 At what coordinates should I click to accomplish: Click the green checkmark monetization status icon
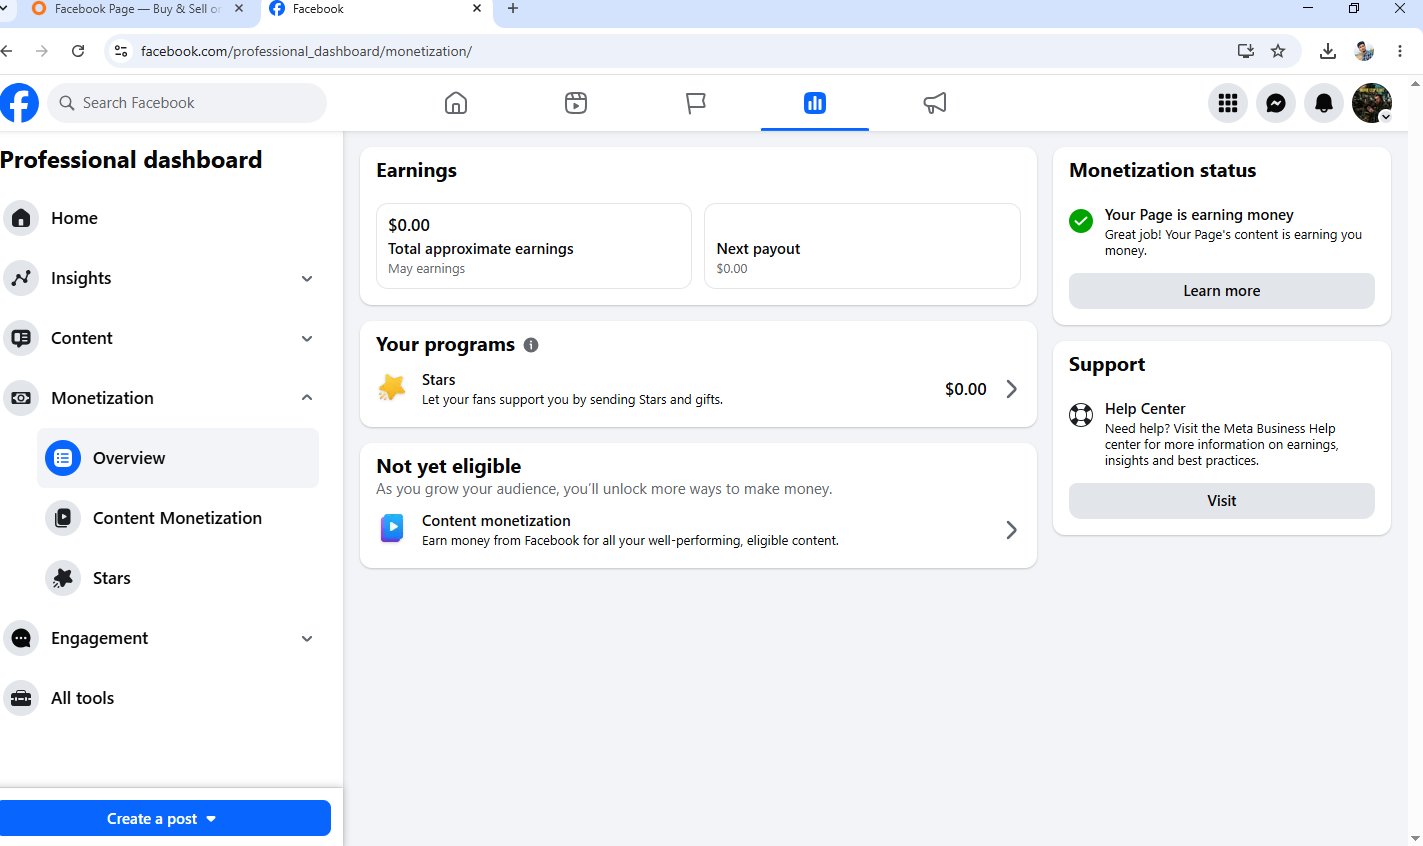[x=1081, y=221]
